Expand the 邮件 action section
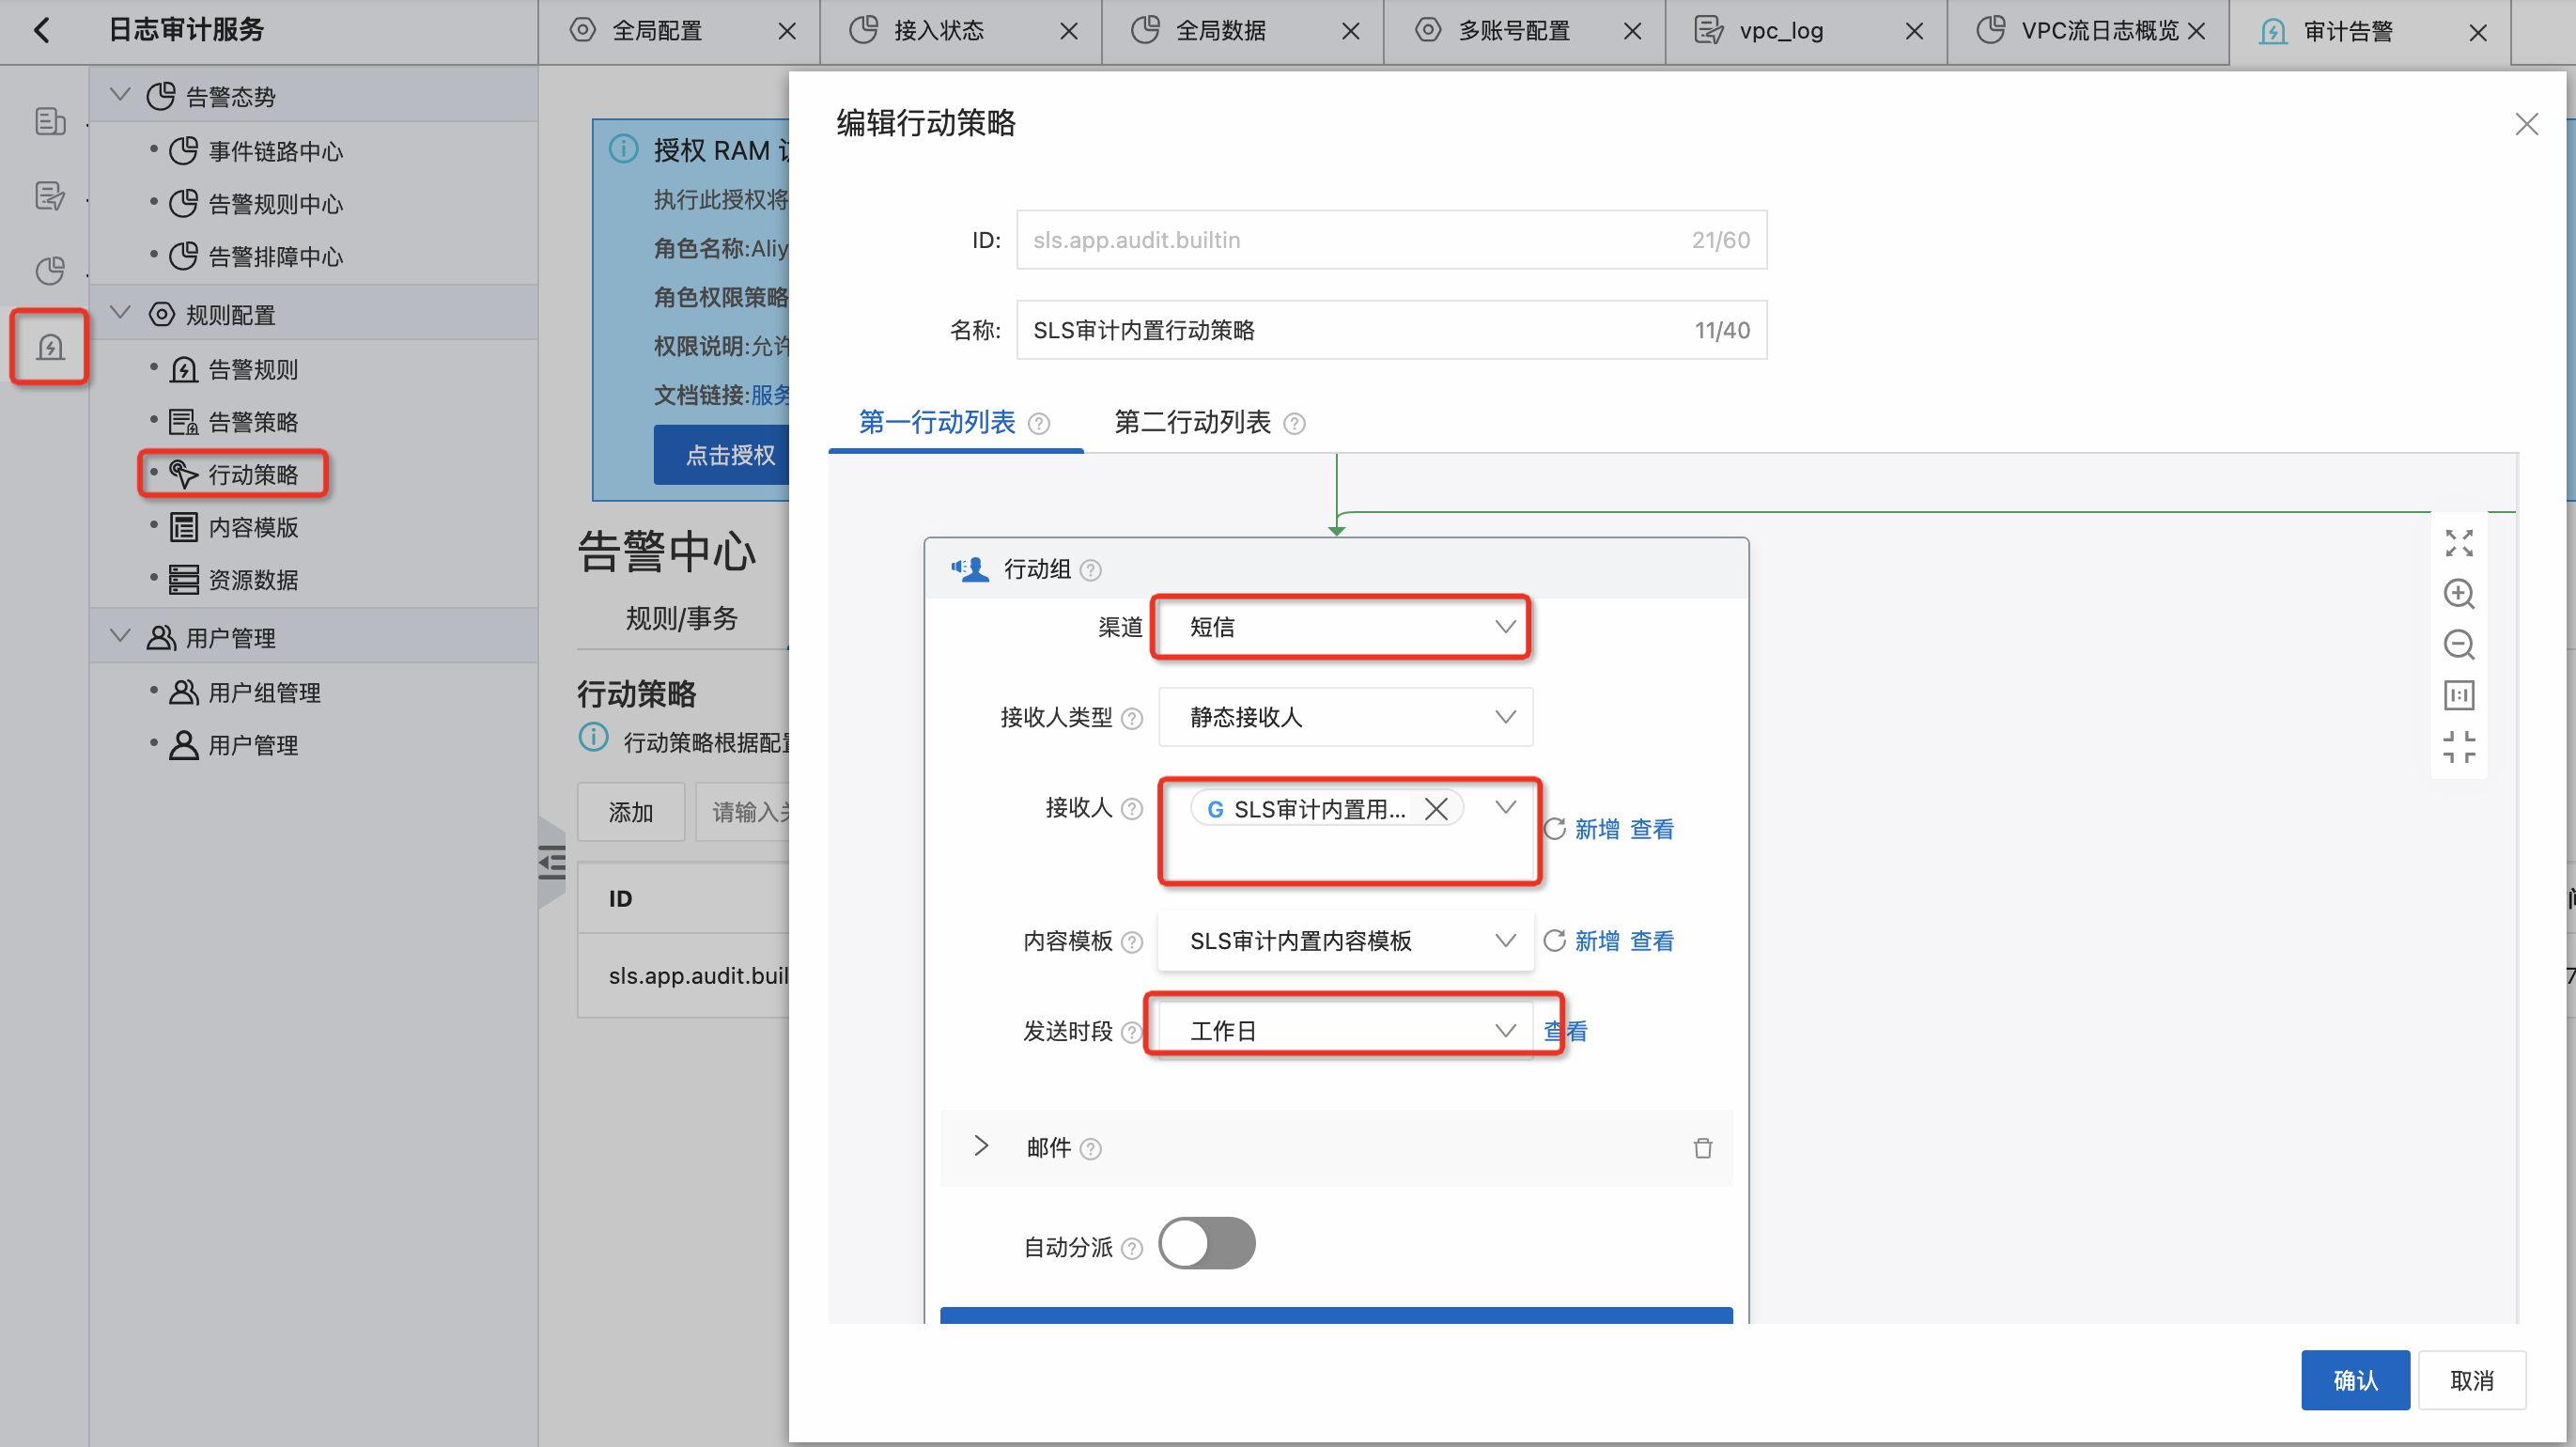2576x1447 pixels. click(981, 1146)
